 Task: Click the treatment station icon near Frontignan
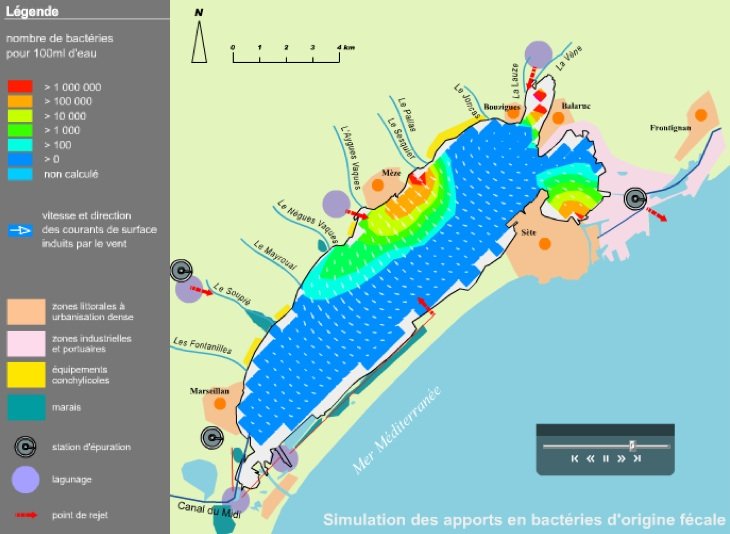tap(635, 200)
